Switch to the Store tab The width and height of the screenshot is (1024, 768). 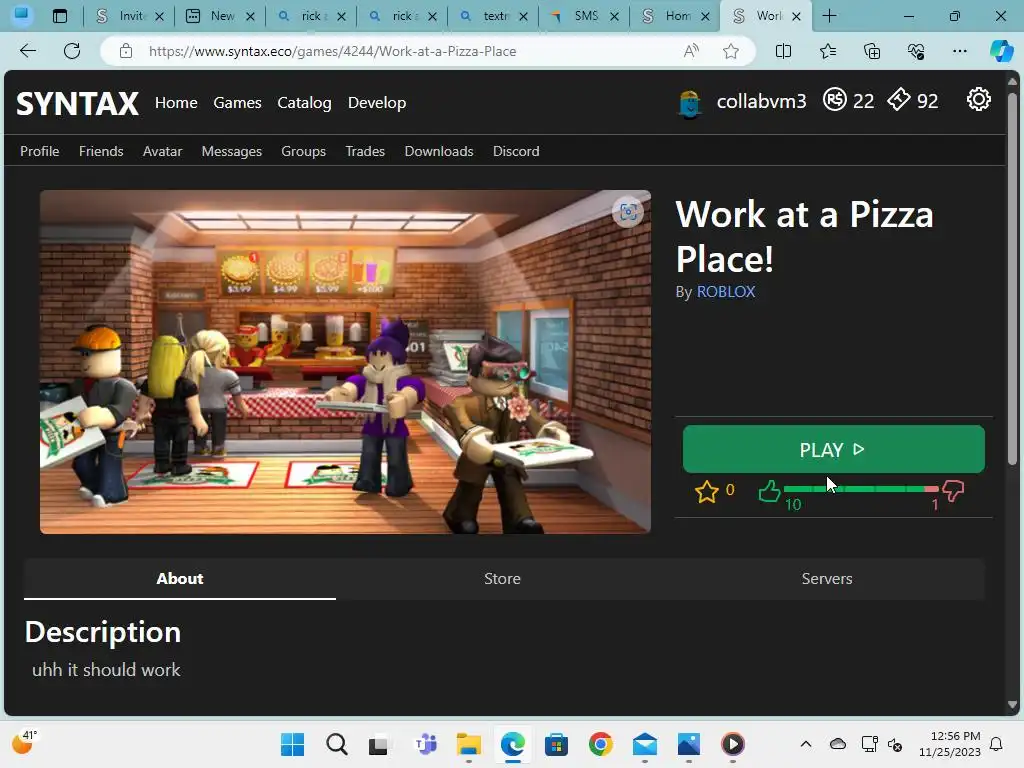(x=502, y=579)
